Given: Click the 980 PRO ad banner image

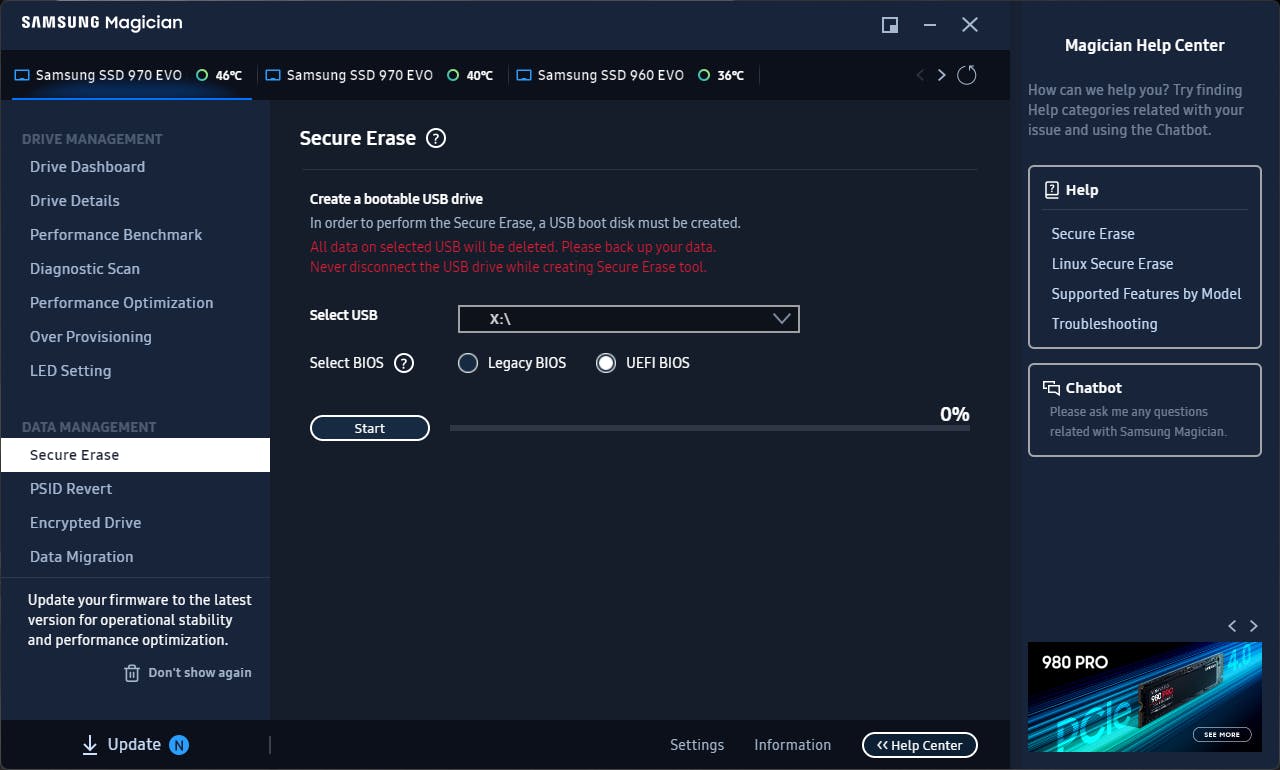Looking at the screenshot, I should (x=1145, y=697).
